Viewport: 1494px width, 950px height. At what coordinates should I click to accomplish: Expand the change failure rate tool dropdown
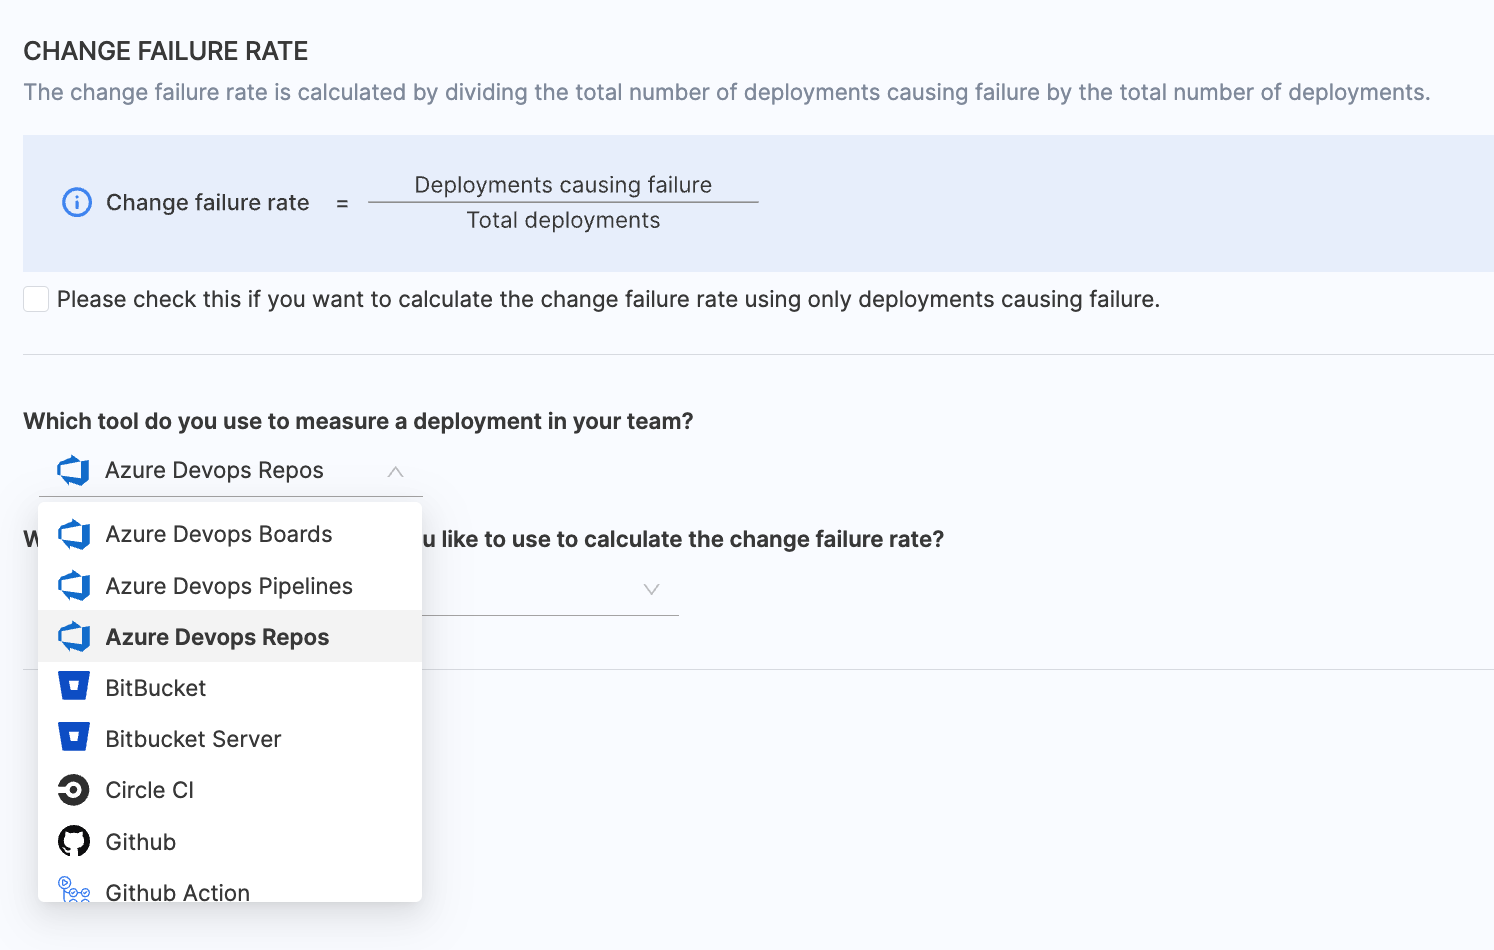coord(651,589)
